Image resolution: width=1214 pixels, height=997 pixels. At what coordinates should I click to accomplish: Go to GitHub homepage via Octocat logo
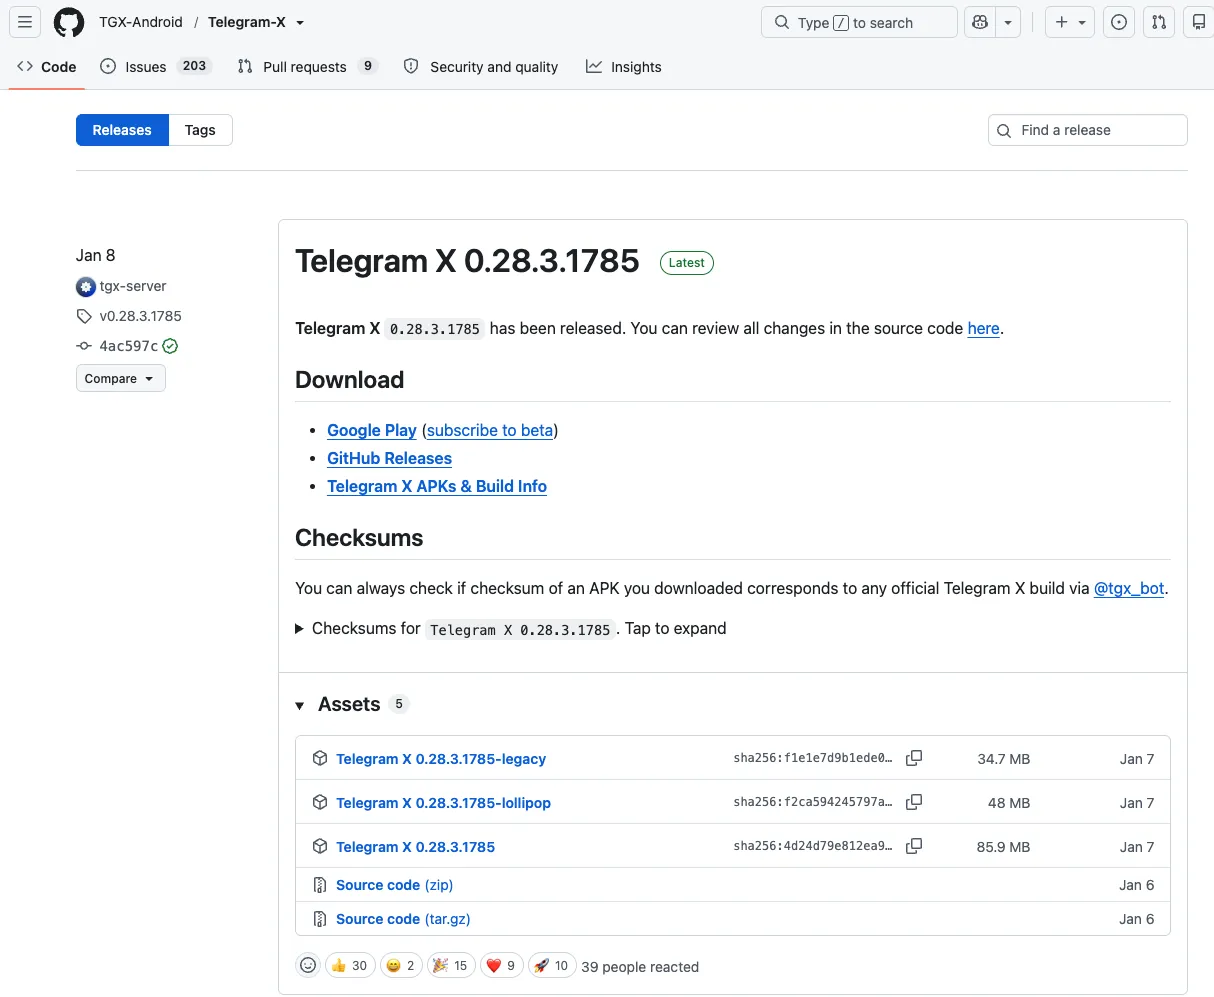point(69,22)
